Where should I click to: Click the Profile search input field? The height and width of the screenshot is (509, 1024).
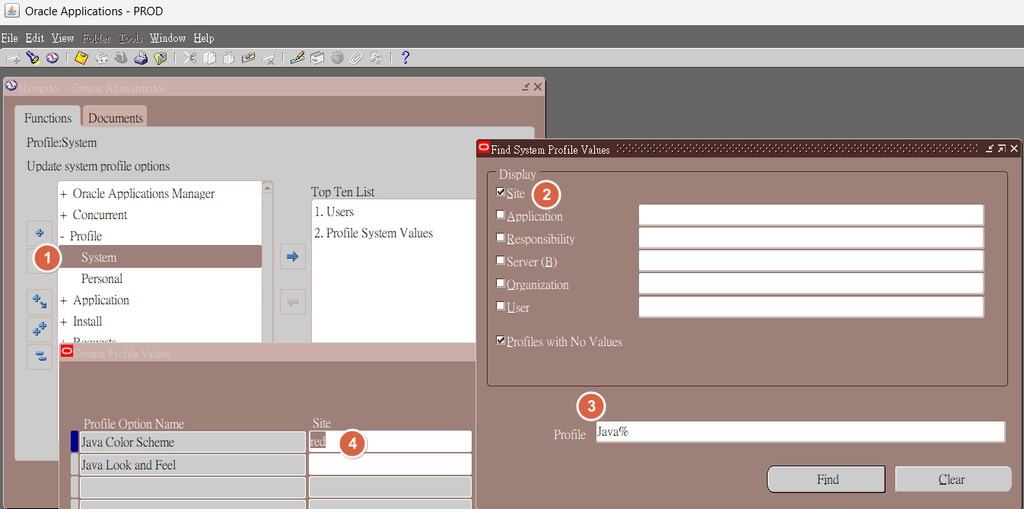click(800, 431)
